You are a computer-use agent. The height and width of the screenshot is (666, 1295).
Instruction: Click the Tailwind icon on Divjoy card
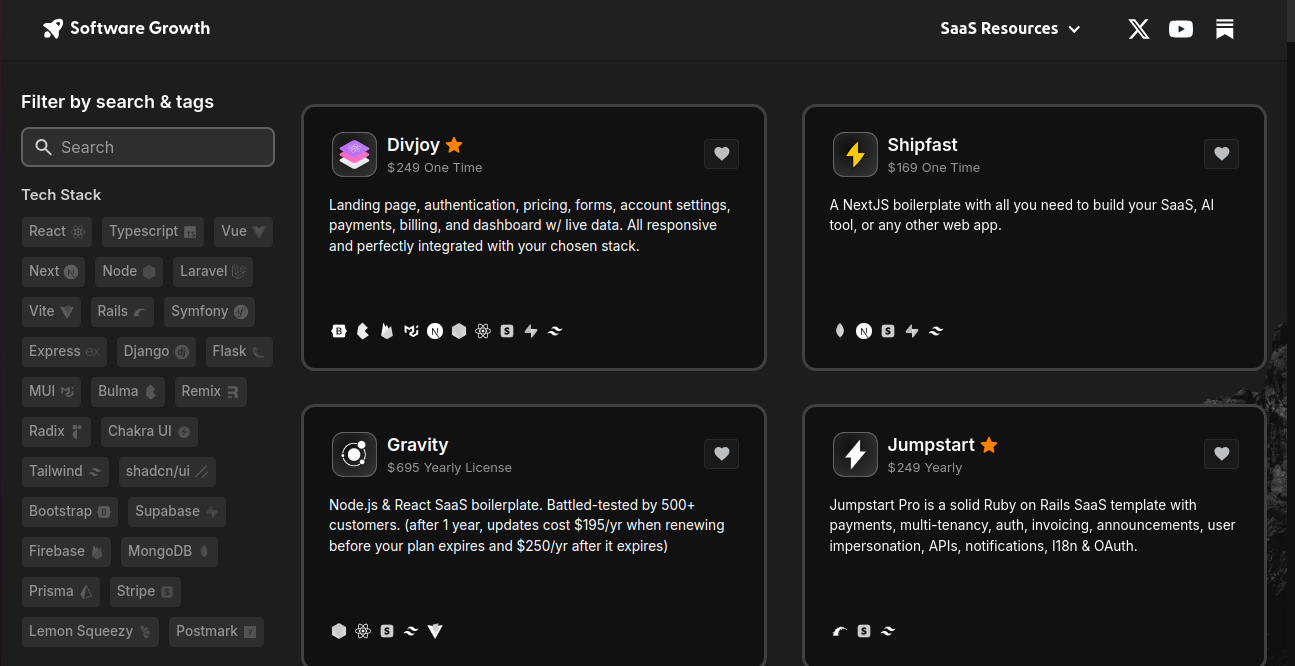click(x=555, y=331)
